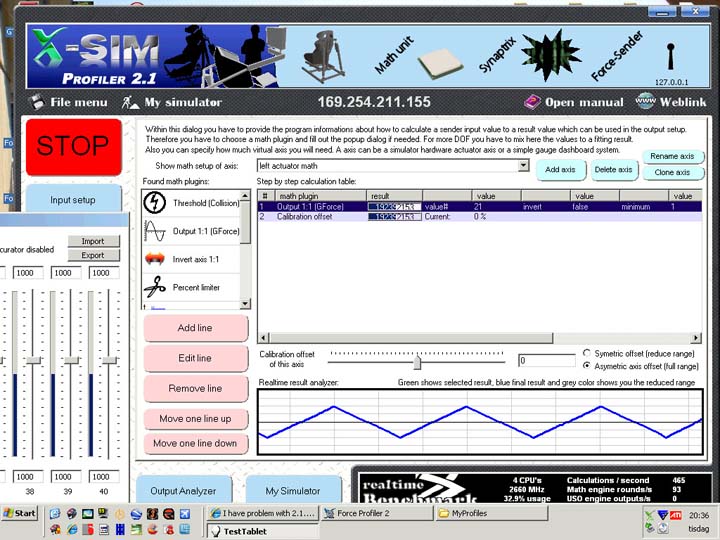
Task: Select Asymetric axis offset (full range) option
Action: (x=586, y=366)
